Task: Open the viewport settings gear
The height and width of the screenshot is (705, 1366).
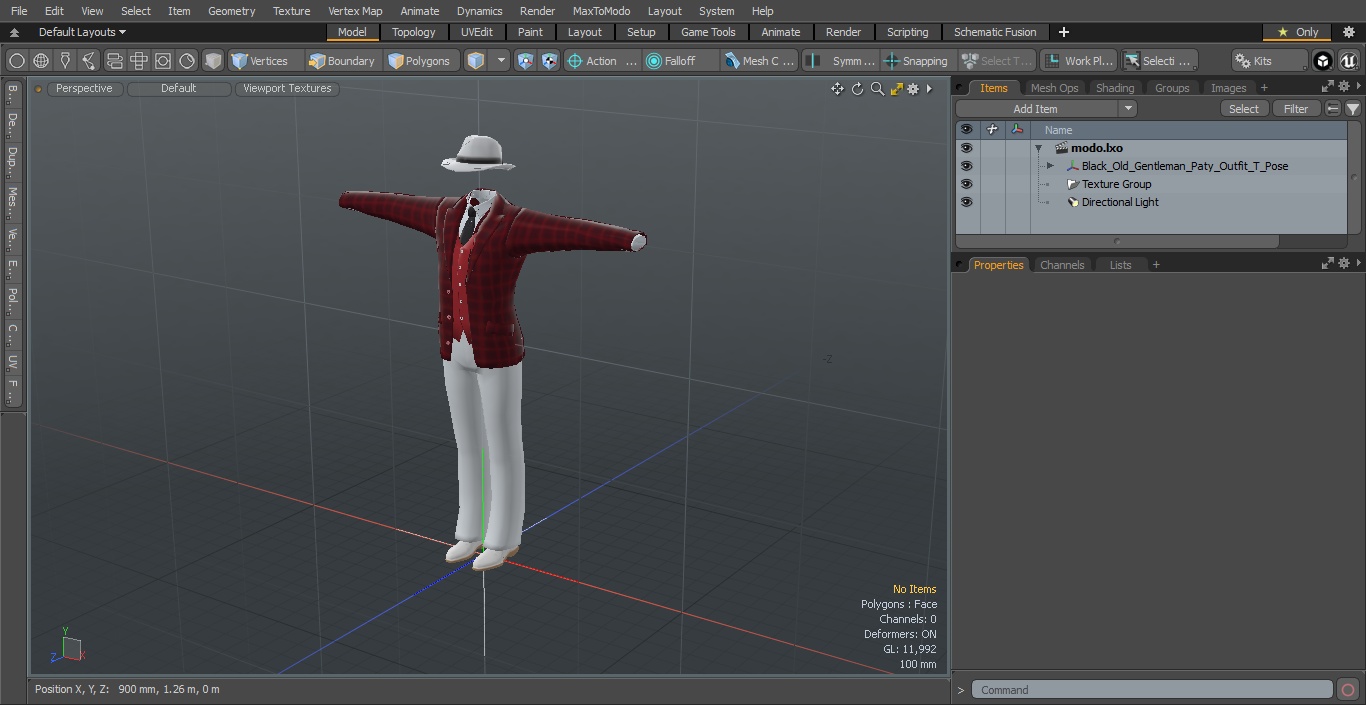Action: [913, 89]
